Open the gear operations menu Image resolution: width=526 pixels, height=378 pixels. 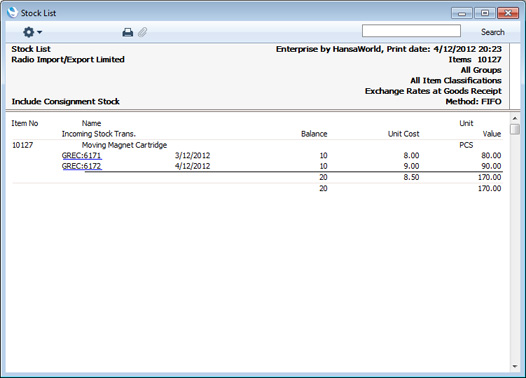click(32, 32)
